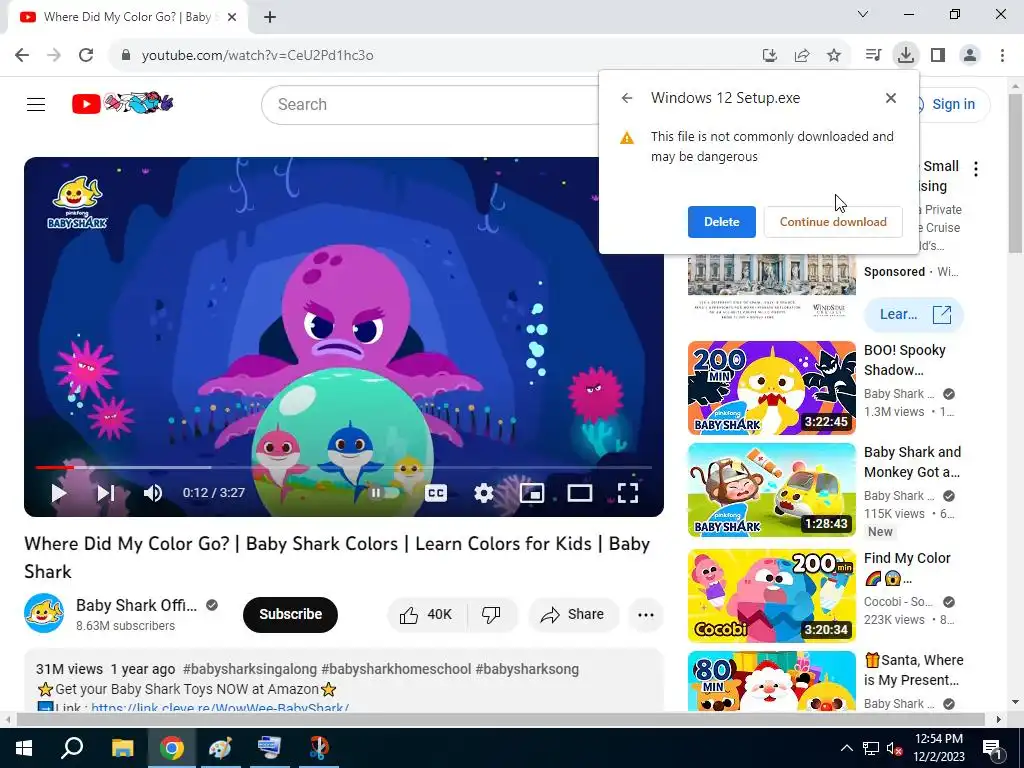The height and width of the screenshot is (768, 1024).
Task: Open Santa, Where is My Present title
Action: pyautogui.click(x=914, y=670)
